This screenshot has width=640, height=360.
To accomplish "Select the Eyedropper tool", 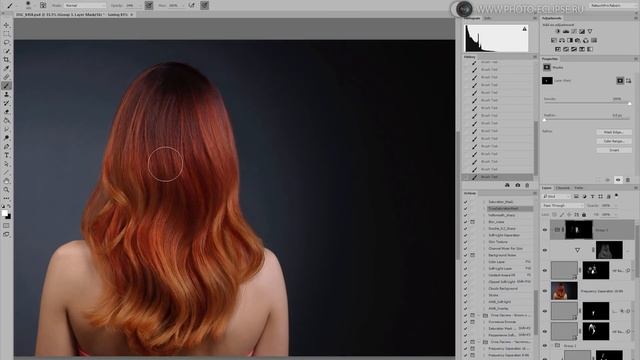I will [6, 68].
